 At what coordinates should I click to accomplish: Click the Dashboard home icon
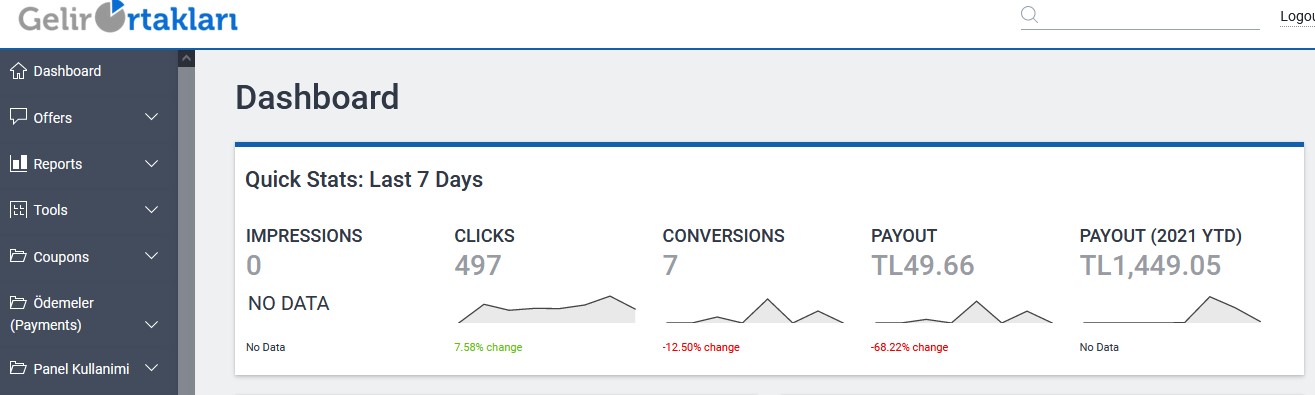(x=18, y=71)
